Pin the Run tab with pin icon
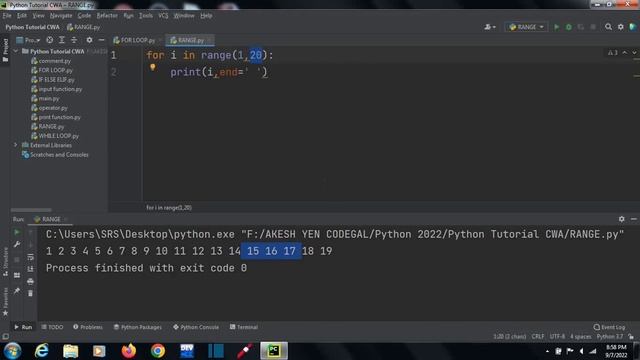 [17, 291]
